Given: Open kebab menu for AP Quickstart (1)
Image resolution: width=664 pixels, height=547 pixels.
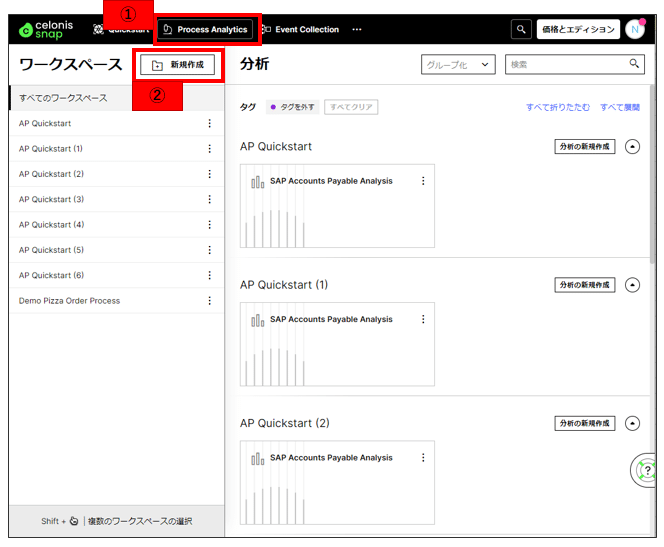Looking at the screenshot, I should [x=210, y=149].
